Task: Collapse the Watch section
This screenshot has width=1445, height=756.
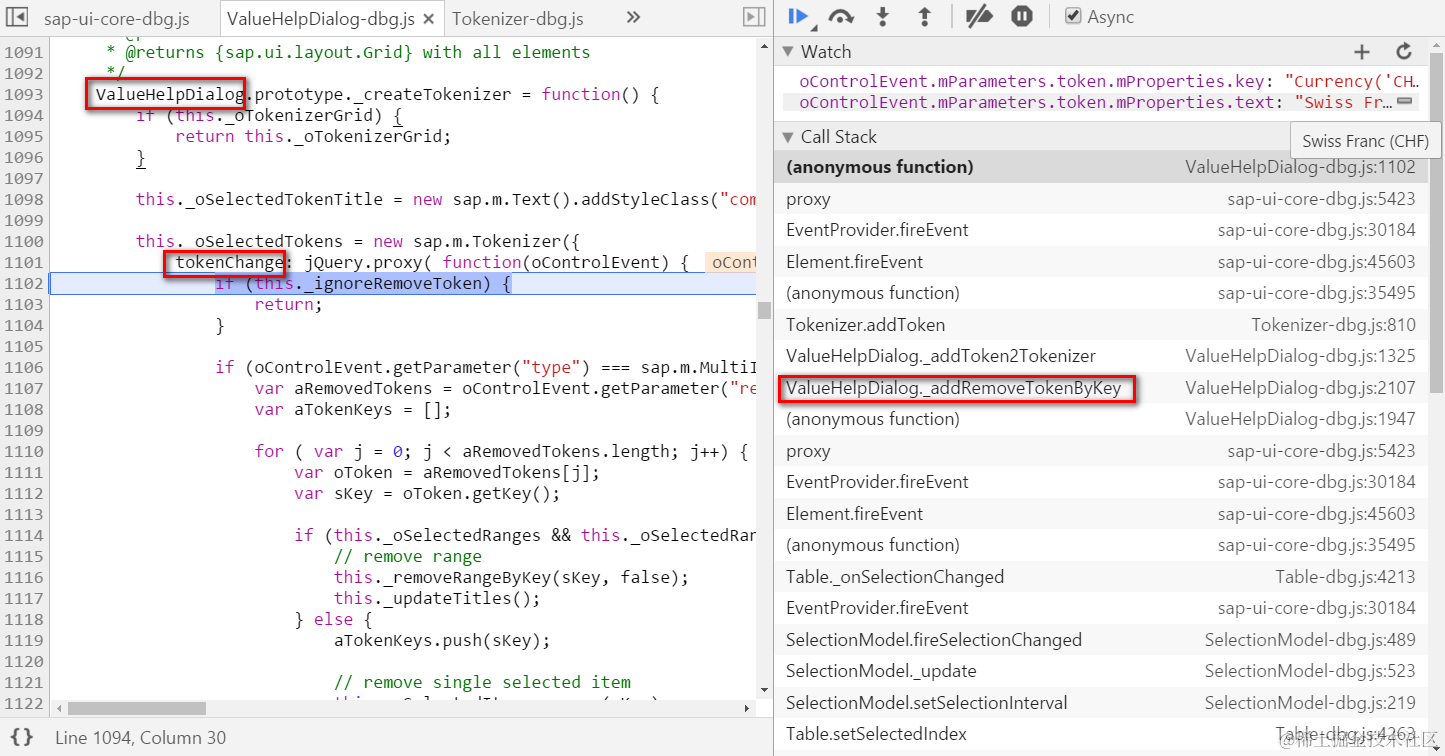Action: tap(787, 52)
